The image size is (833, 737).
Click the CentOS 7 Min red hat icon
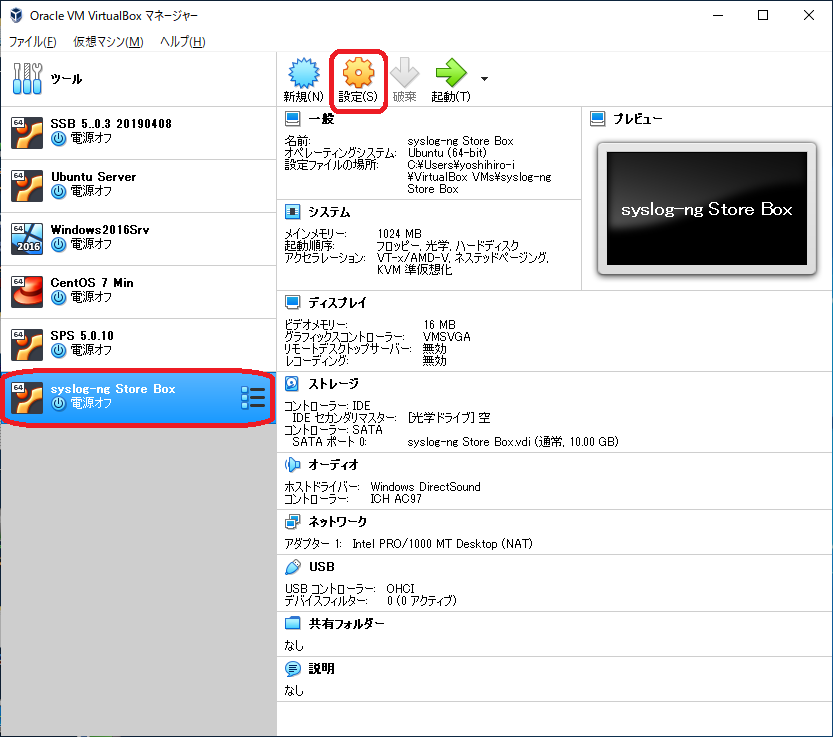tap(27, 292)
